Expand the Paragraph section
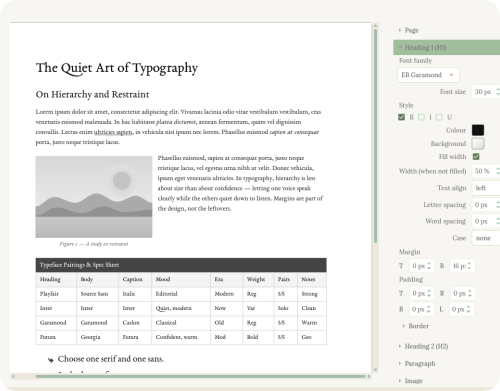Screen dimensions: 500x391 pyautogui.click(x=417, y=363)
